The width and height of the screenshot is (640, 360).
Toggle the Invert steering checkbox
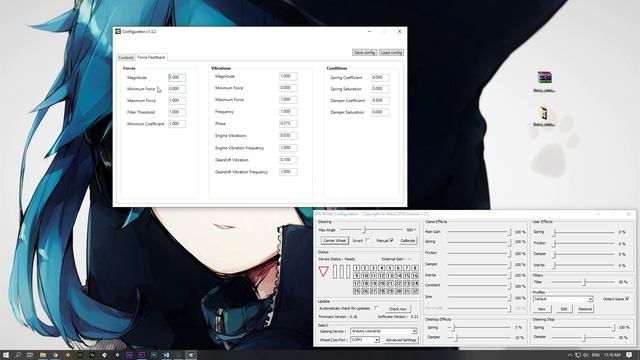pyautogui.click(x=367, y=240)
